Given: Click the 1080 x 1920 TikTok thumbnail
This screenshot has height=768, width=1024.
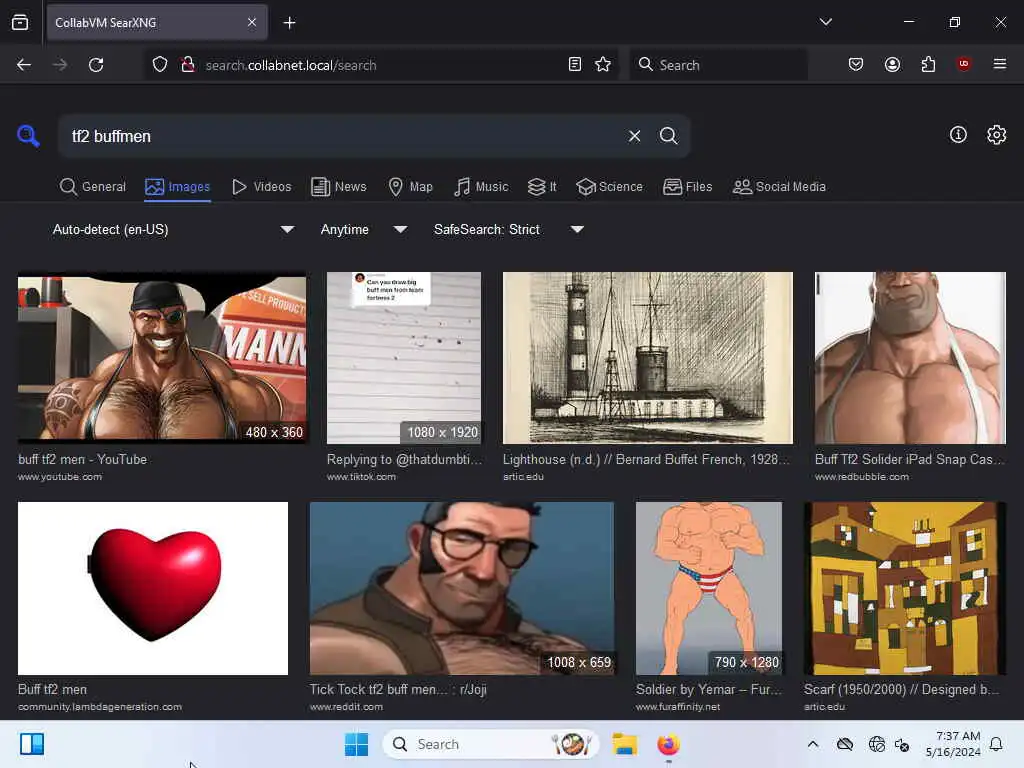Looking at the screenshot, I should coord(404,358).
